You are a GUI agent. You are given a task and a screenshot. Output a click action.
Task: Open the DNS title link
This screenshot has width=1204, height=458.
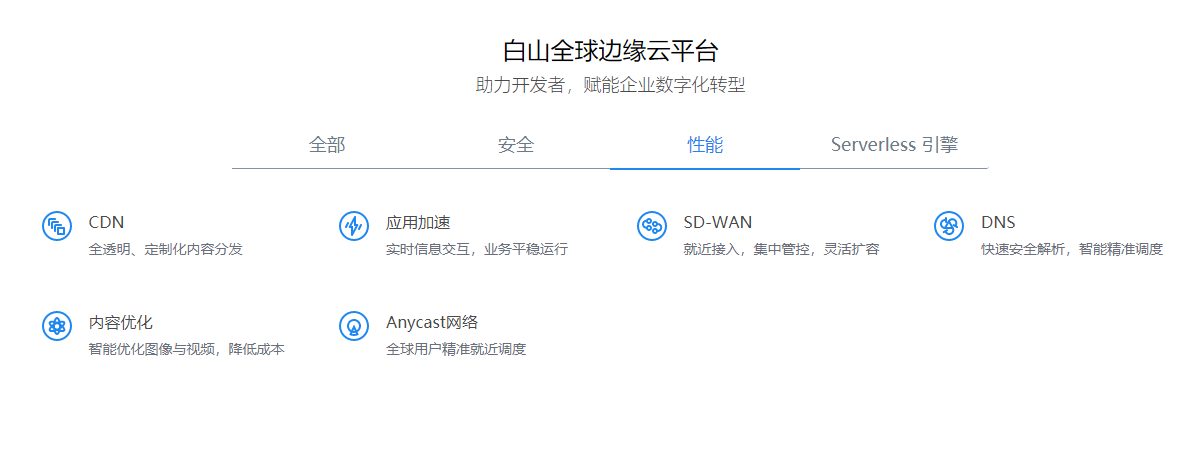click(x=998, y=222)
